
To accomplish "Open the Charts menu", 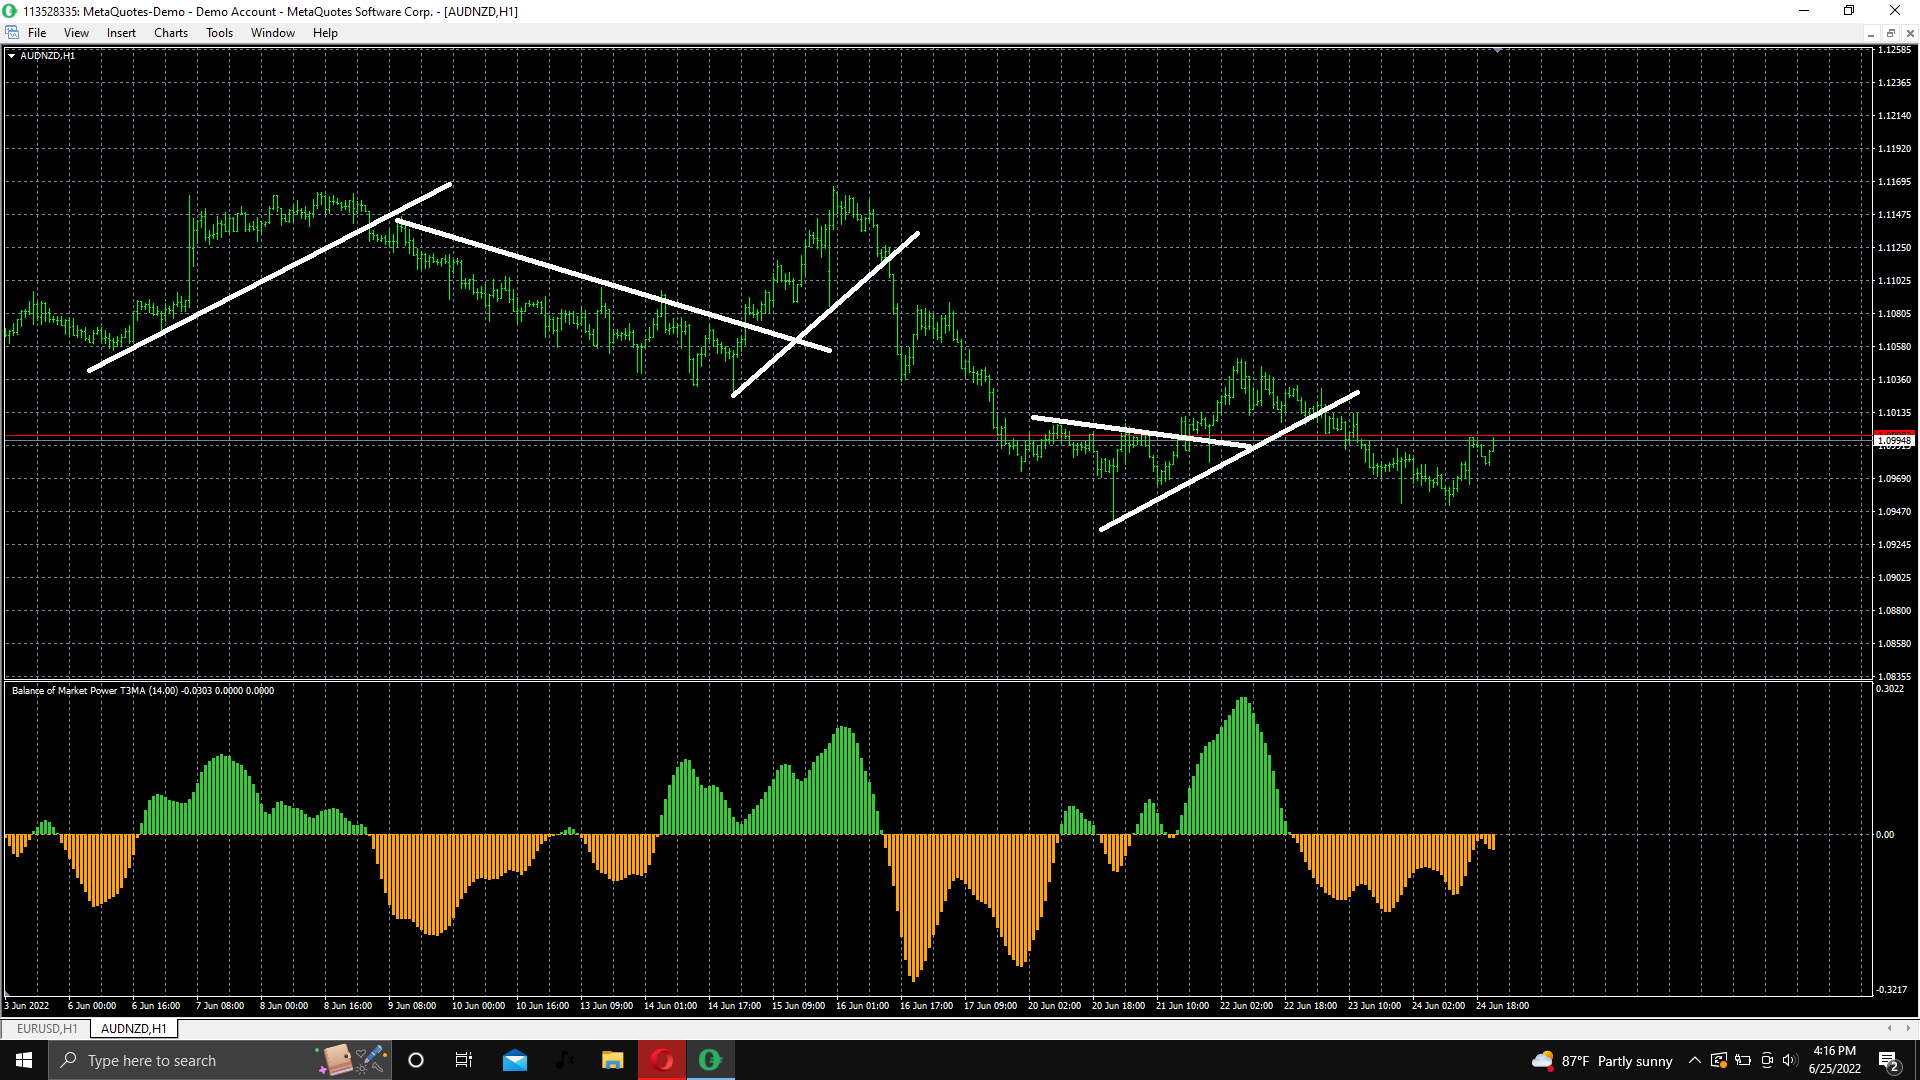I will click(171, 33).
